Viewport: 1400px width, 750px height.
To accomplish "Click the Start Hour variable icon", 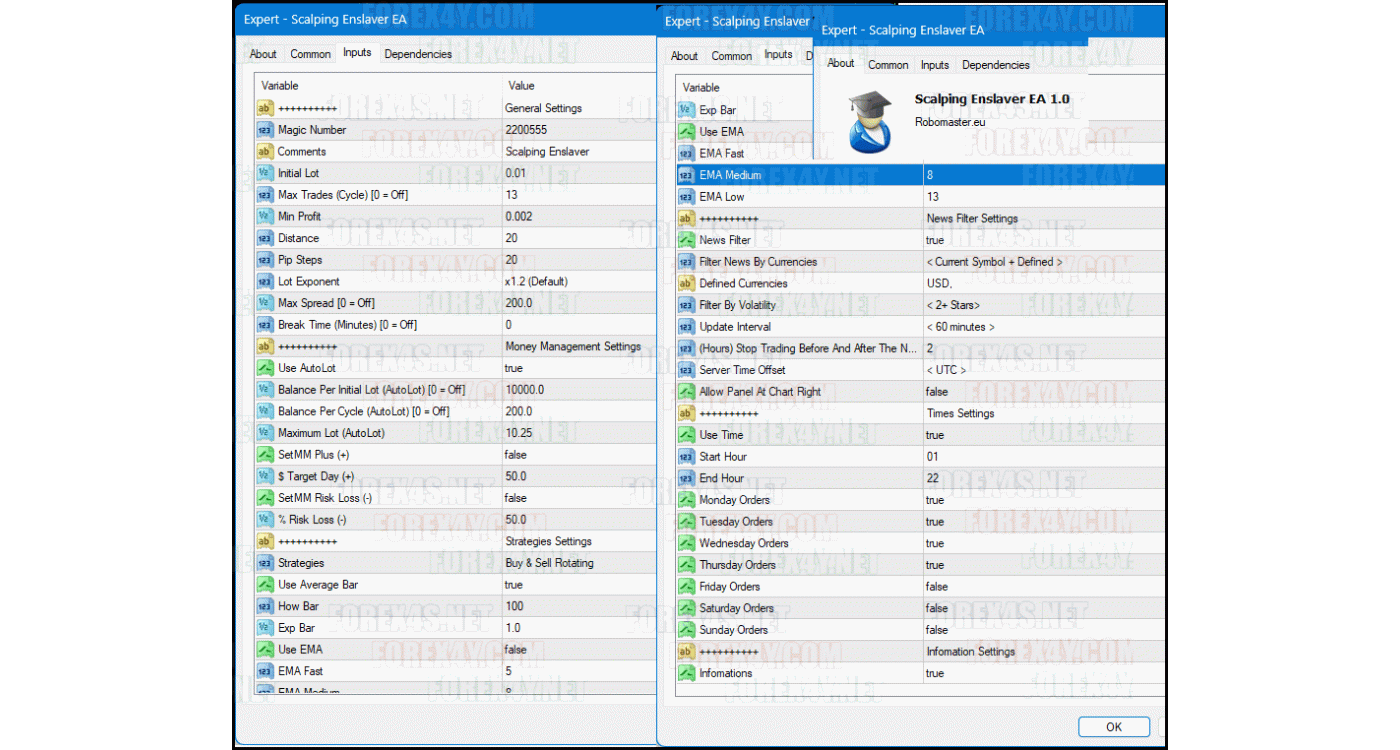I will 686,457.
